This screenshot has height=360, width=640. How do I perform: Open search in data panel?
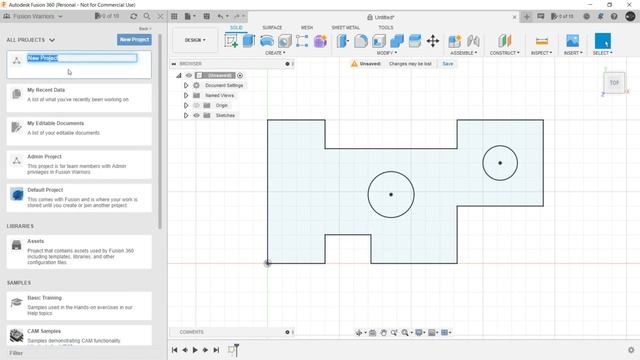tap(147, 16)
